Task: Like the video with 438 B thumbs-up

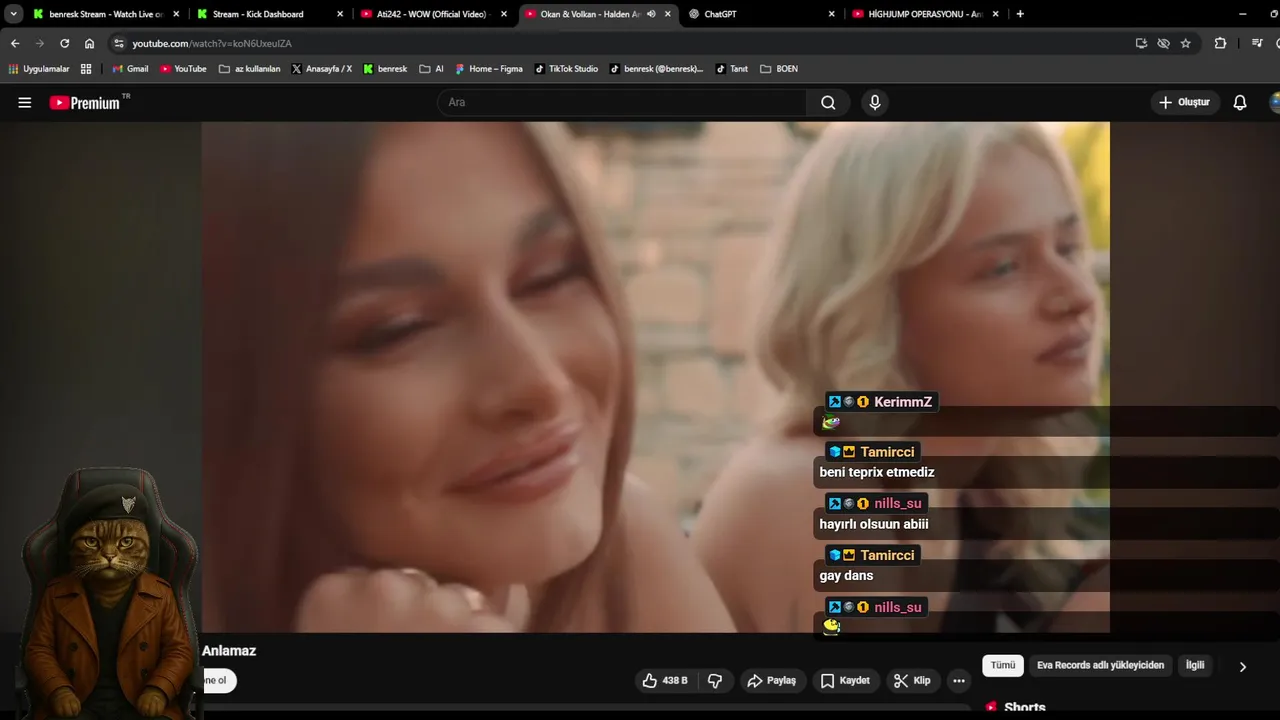Action: click(x=665, y=680)
